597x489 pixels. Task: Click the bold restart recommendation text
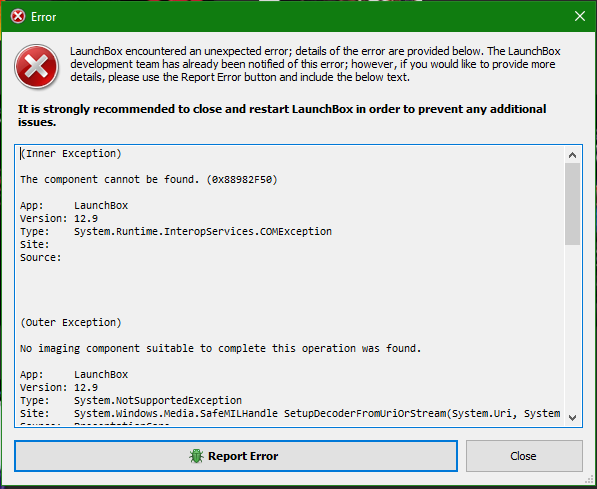282,115
